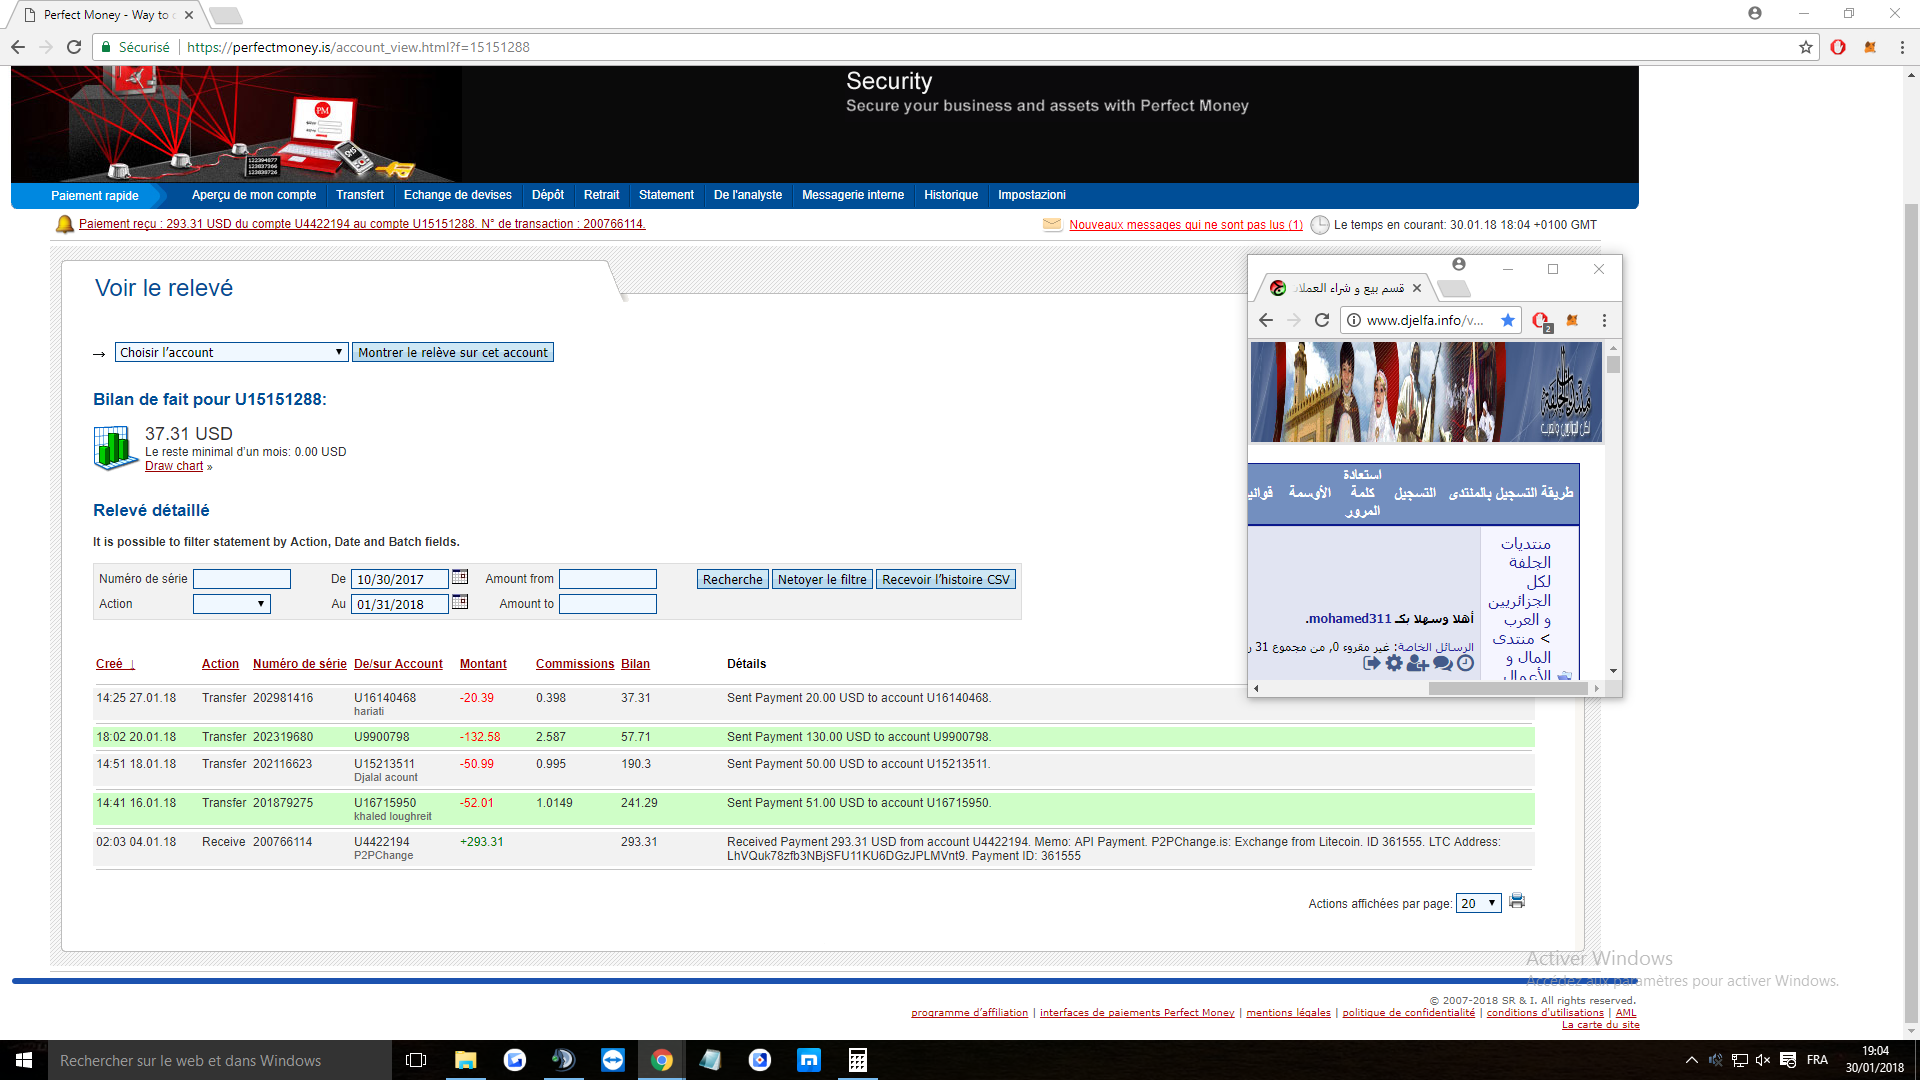Viewport: 1920px width, 1080px height.
Task: Open the Retrait menu item
Action: coord(602,195)
